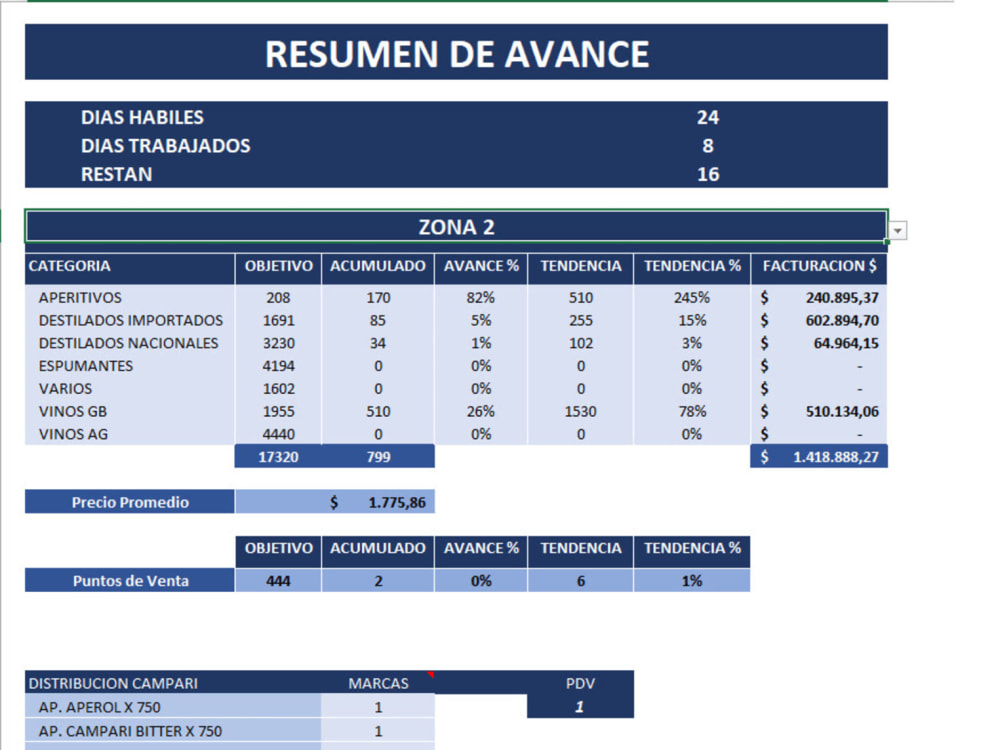Screen dimensions: 1000x750
Task: Select Puntos de Venta tendencia 6
Action: [580, 580]
